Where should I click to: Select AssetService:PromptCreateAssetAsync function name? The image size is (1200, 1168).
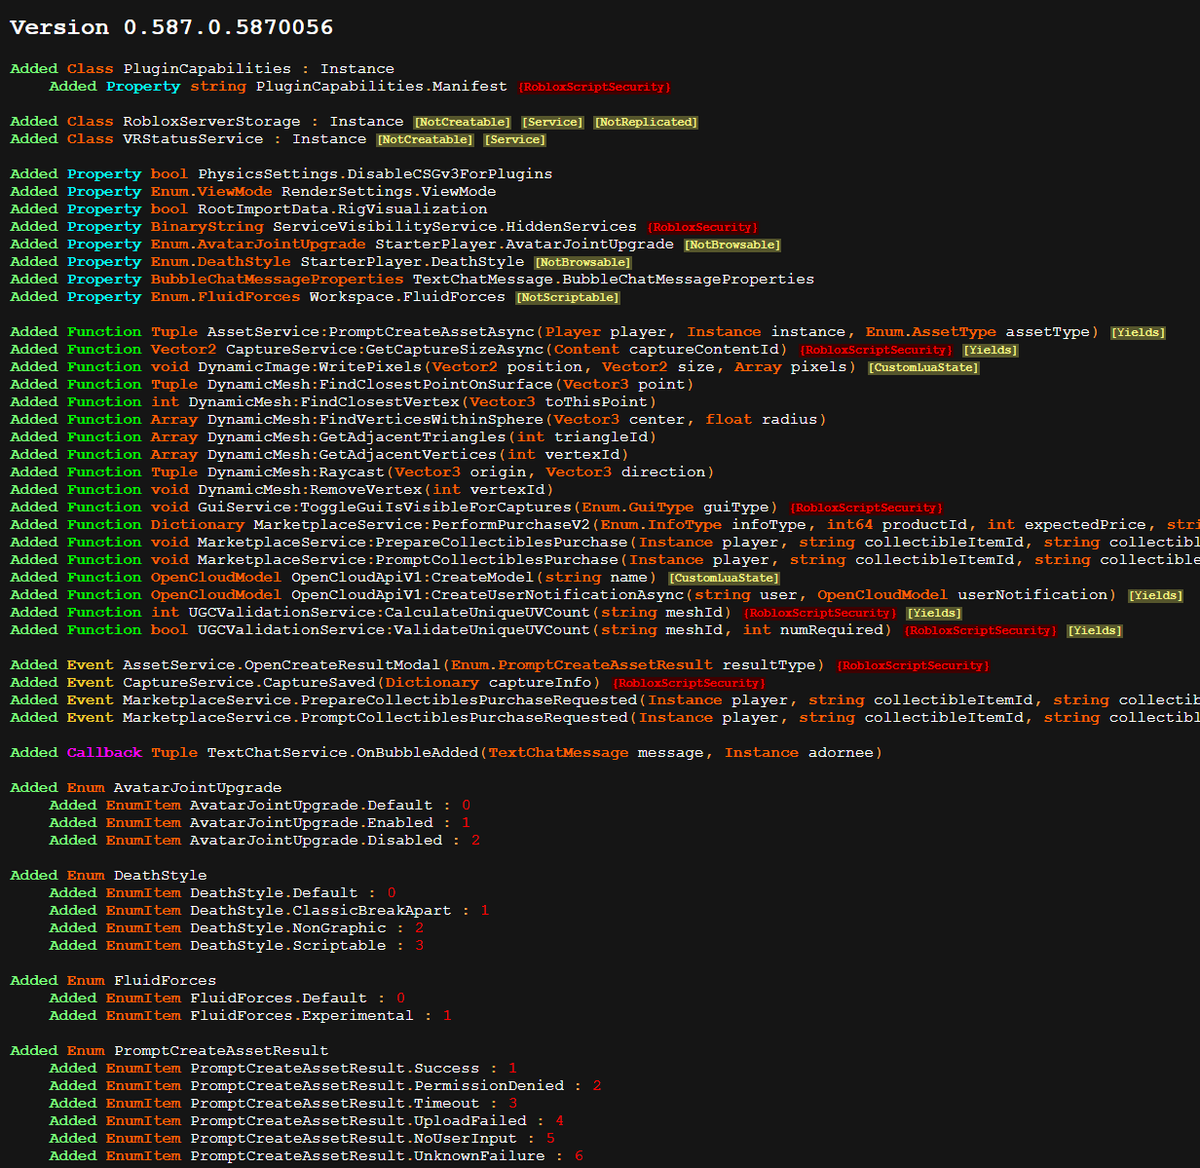click(x=371, y=332)
